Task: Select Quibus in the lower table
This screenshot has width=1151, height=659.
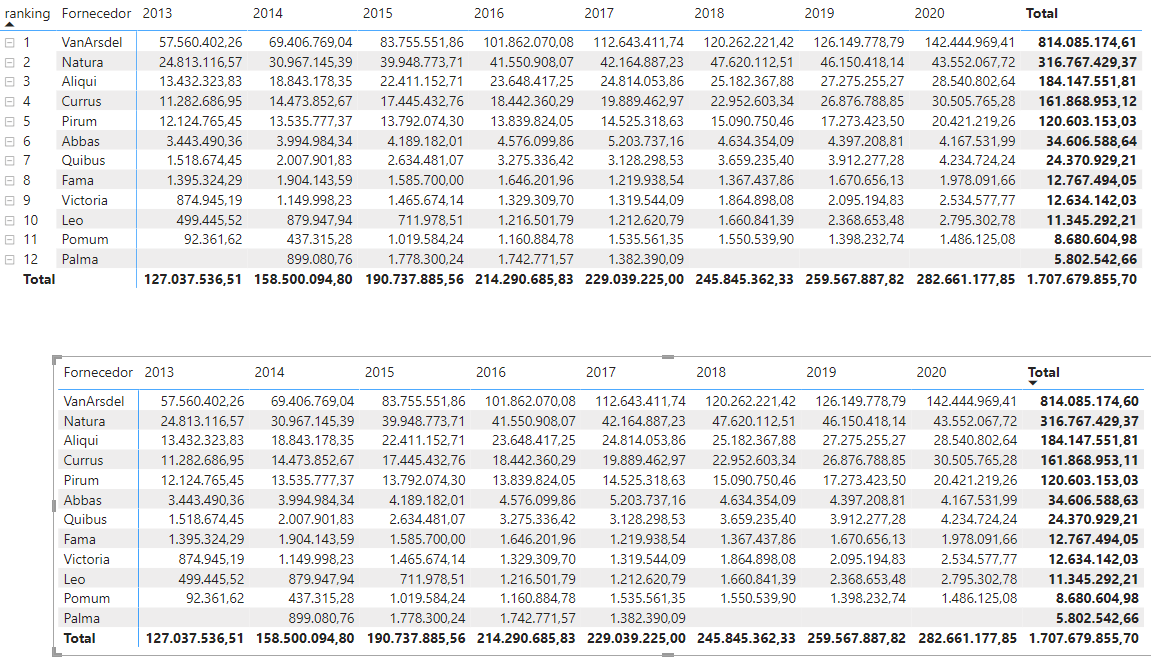Action: click(85, 519)
